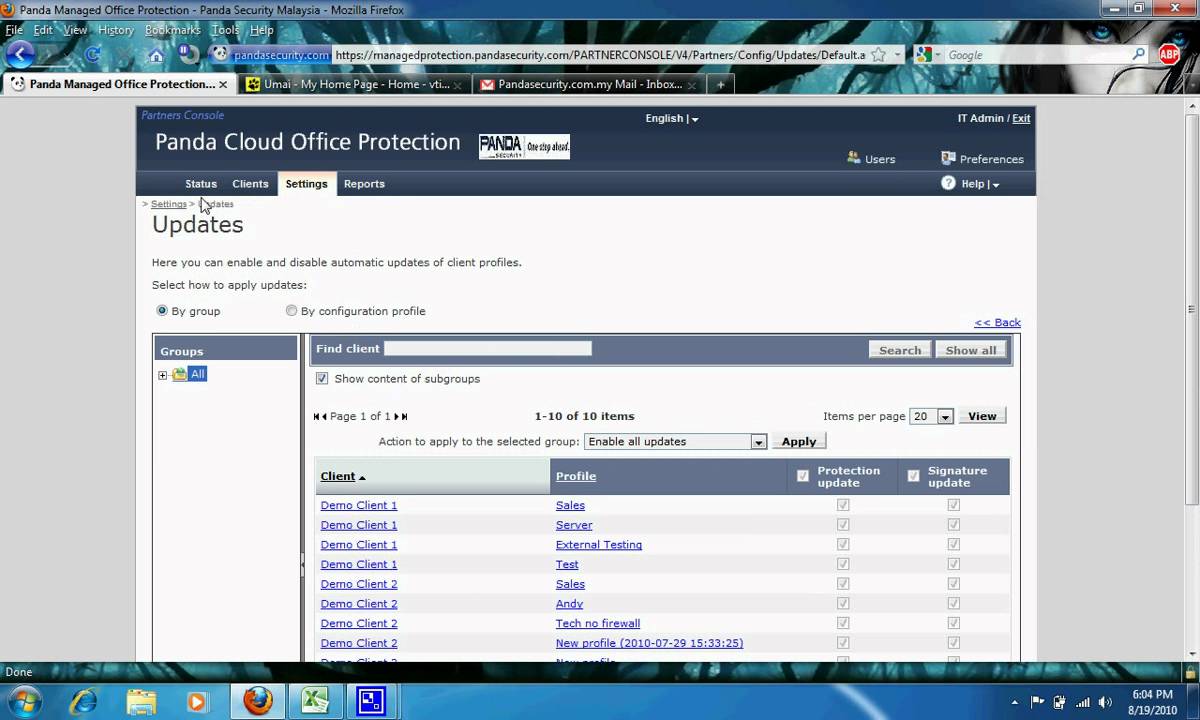Click the Apply button

tap(799, 441)
